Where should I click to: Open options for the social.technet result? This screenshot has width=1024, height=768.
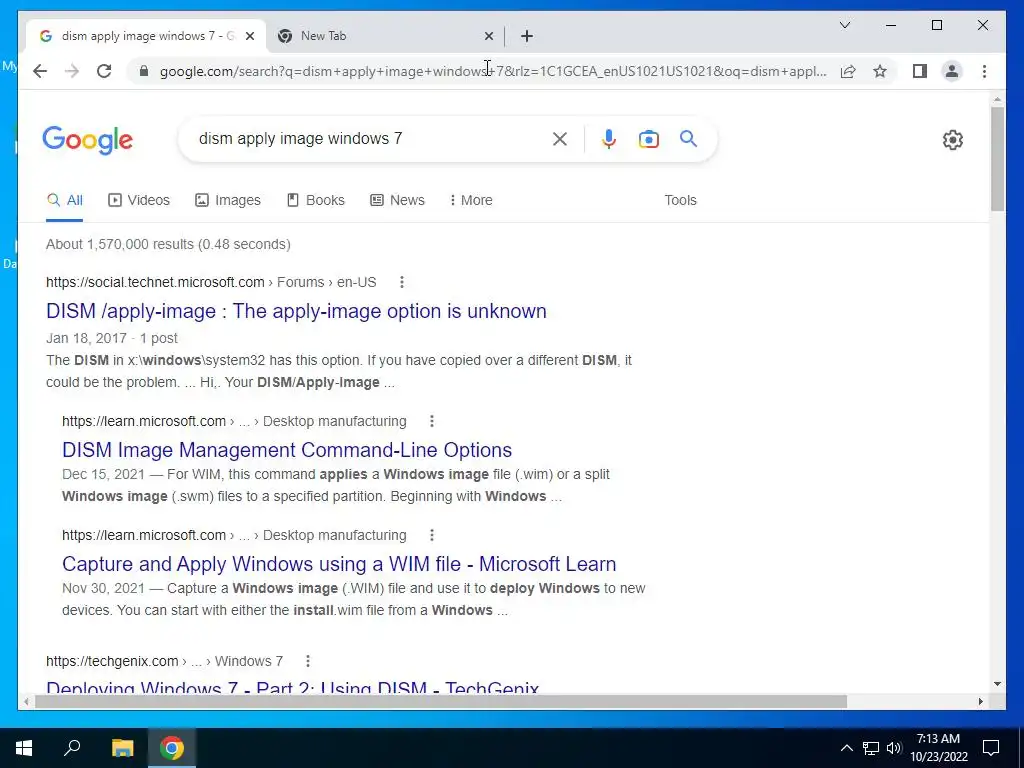402,282
